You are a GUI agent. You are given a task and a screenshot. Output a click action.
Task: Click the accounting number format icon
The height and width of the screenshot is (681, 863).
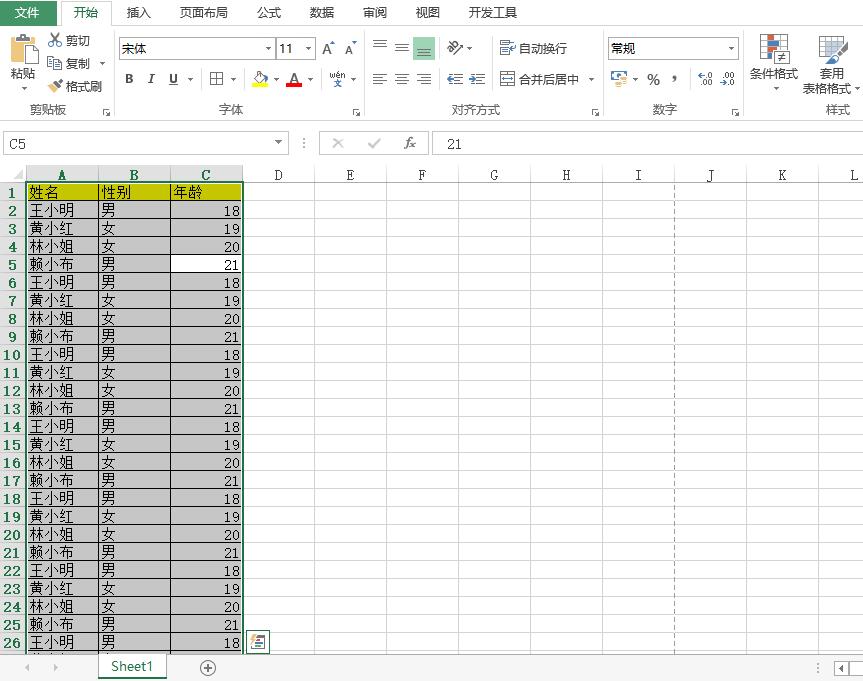(619, 79)
